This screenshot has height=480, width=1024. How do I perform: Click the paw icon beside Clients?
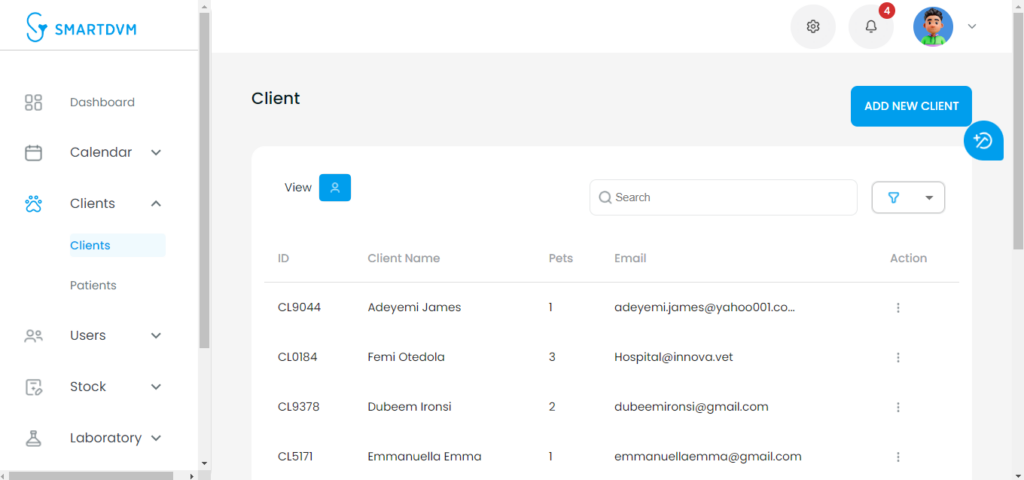coord(33,204)
